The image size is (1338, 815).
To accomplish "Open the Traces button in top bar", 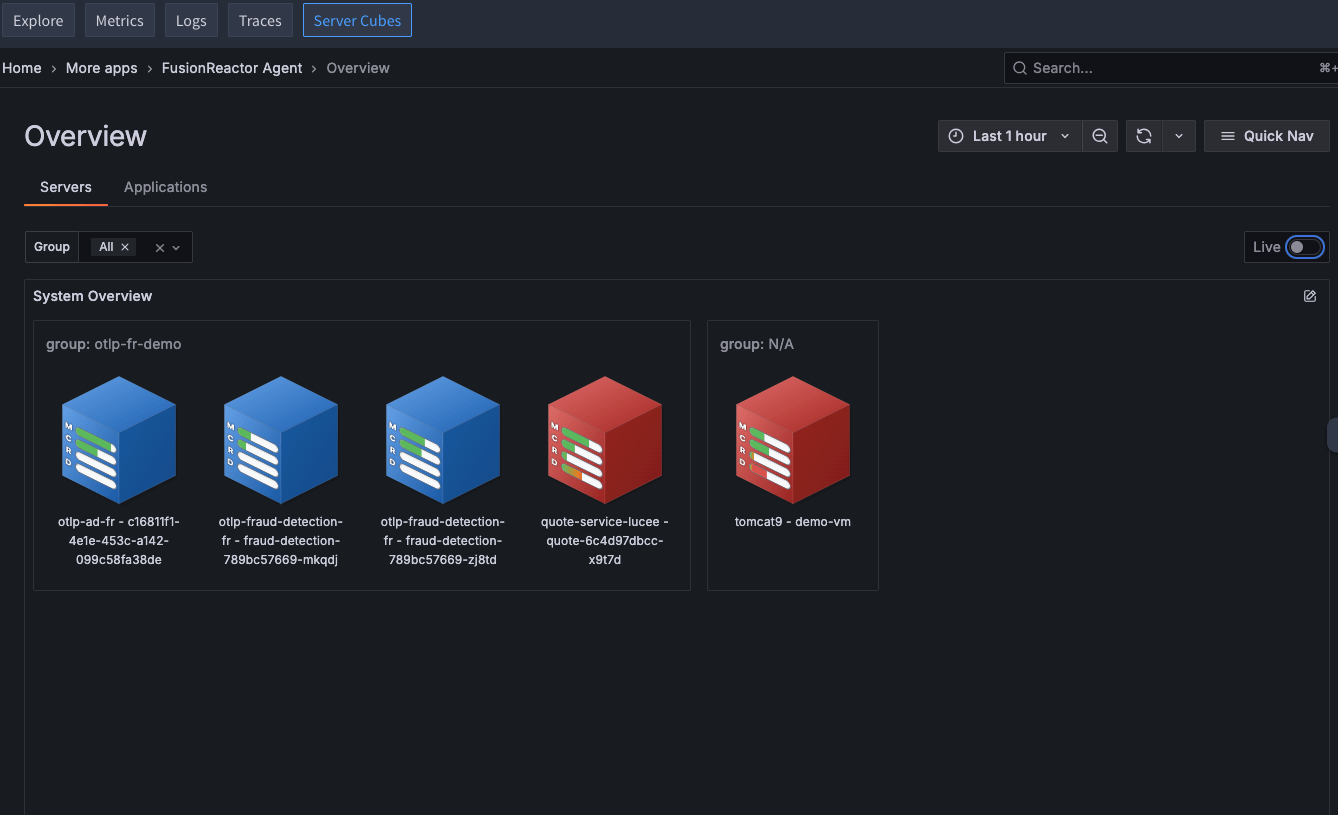I will (x=260, y=20).
